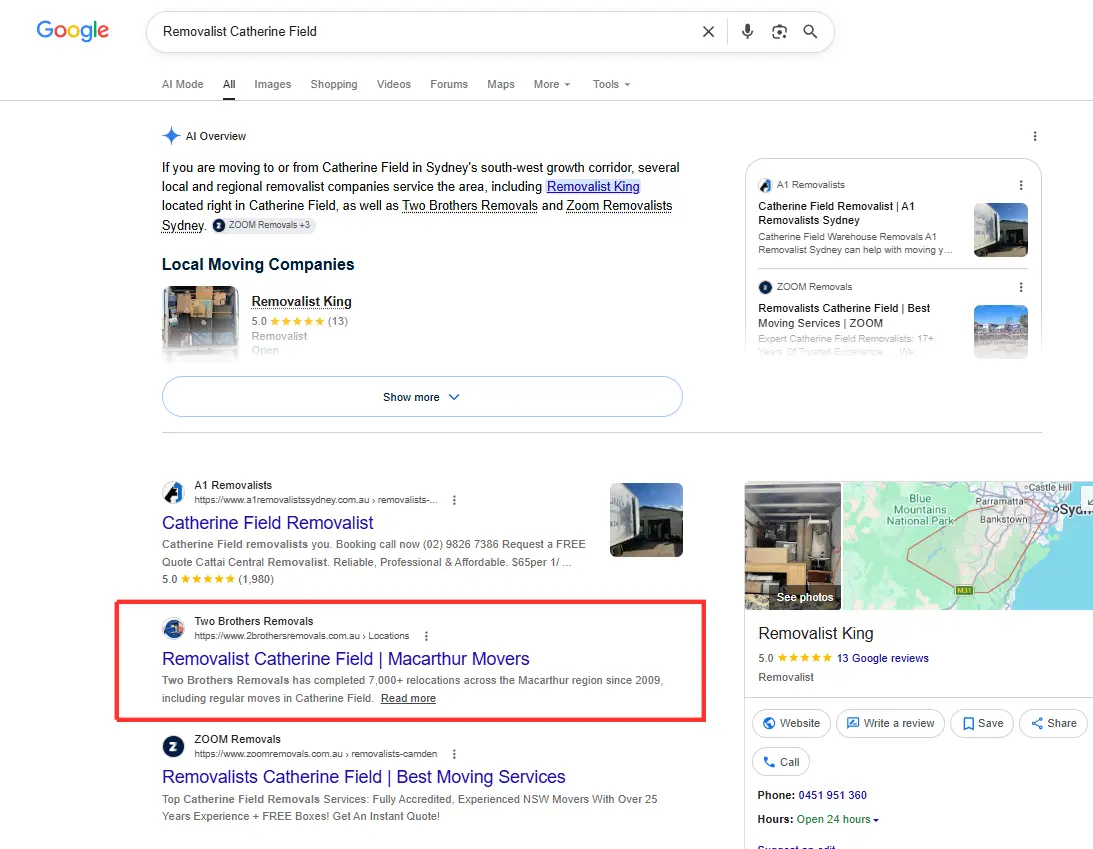Image resolution: width=1093 pixels, height=849 pixels.
Task: Open more options for the ZOOM Removals result
Action: 454,754
